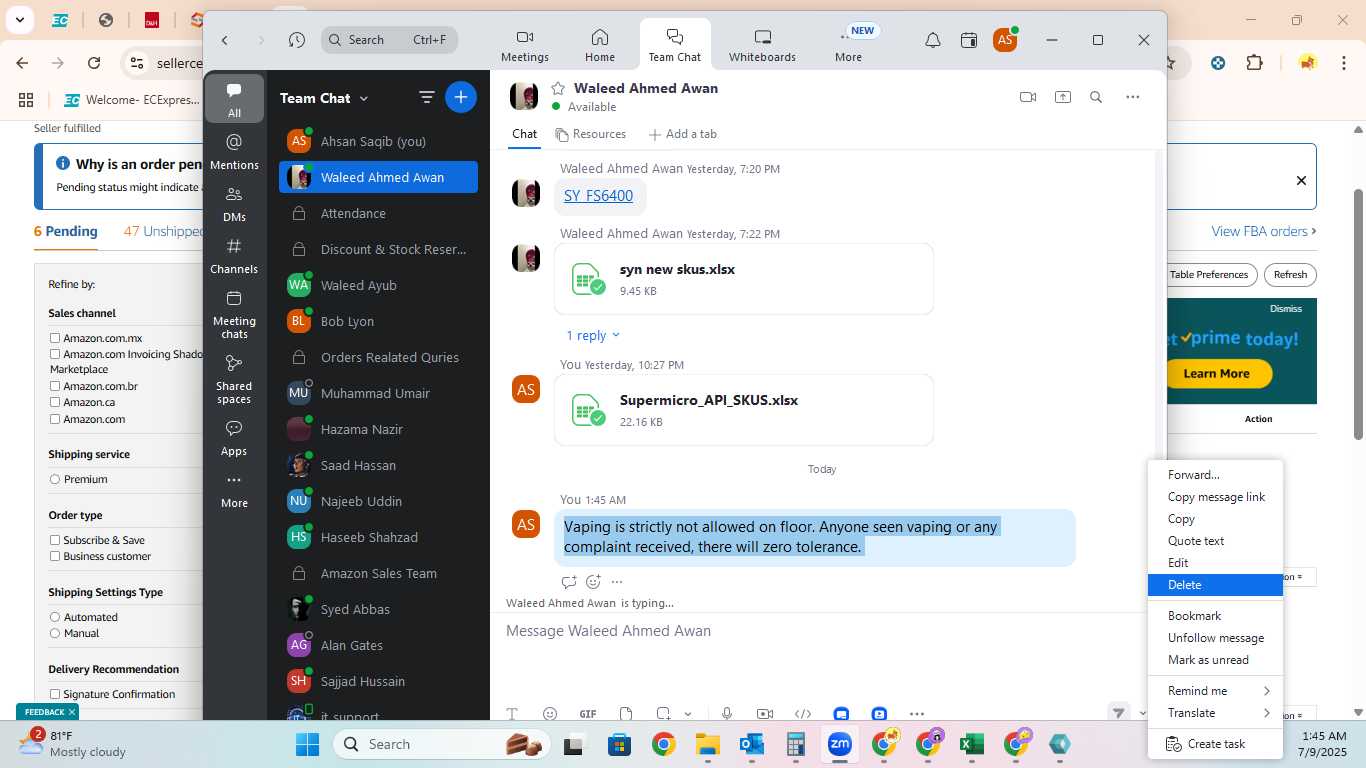Add emoji reaction to vaping message
The image size is (1366, 768).
tap(593, 582)
